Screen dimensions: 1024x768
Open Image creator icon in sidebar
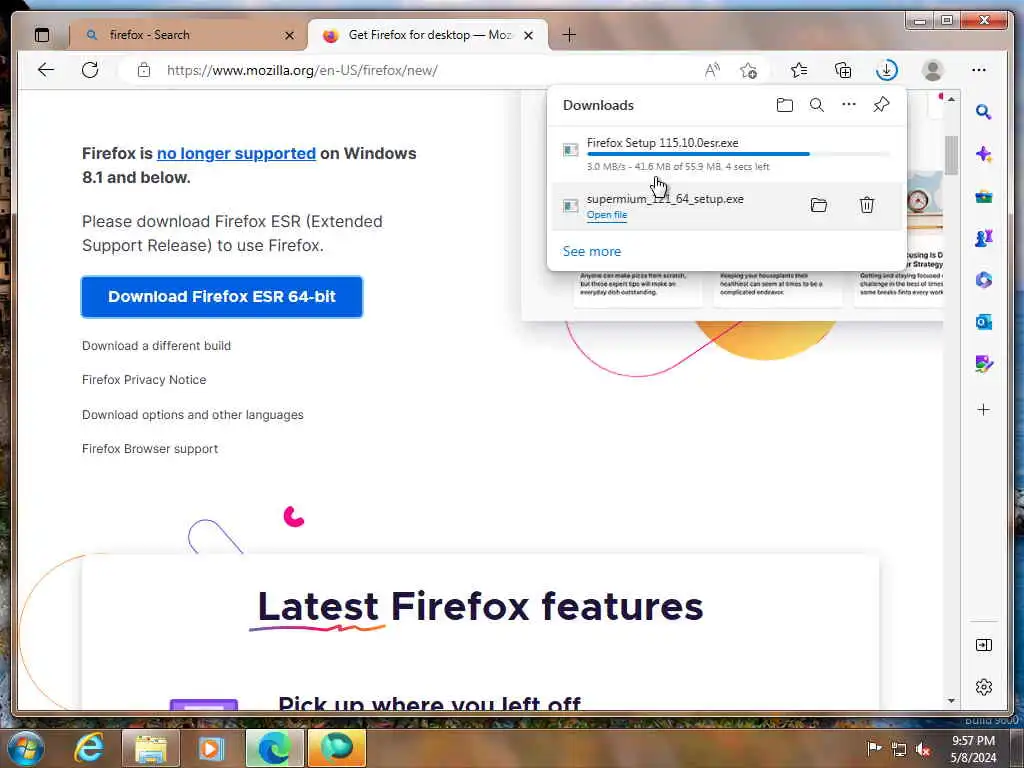[984, 364]
